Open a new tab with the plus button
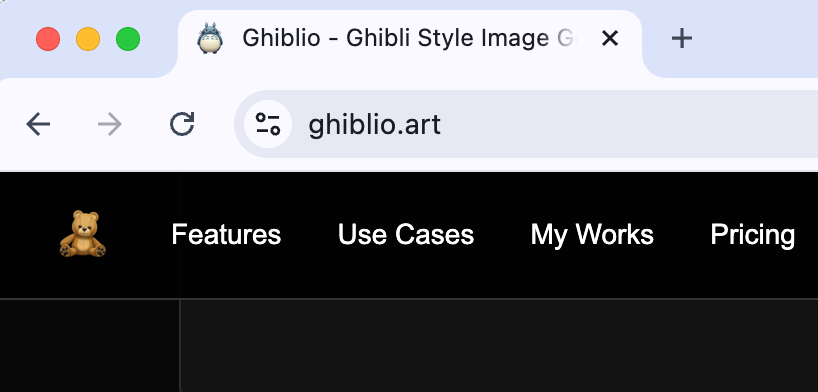This screenshot has width=818, height=392. point(681,39)
